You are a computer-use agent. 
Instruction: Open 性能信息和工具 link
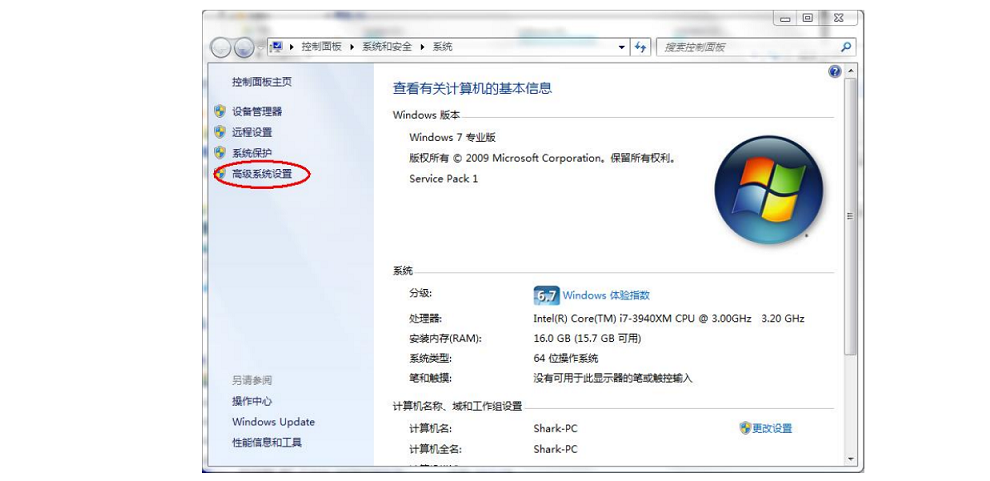pyautogui.click(x=267, y=442)
